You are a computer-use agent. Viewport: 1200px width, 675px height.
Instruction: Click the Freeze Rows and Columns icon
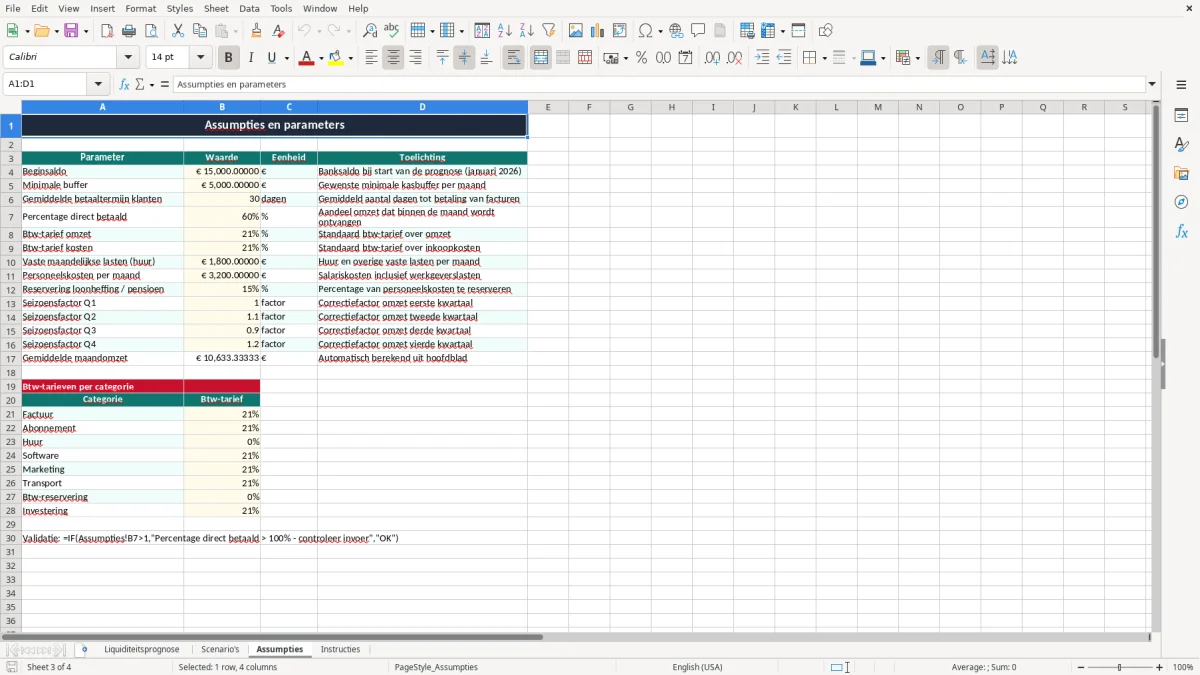(768, 31)
